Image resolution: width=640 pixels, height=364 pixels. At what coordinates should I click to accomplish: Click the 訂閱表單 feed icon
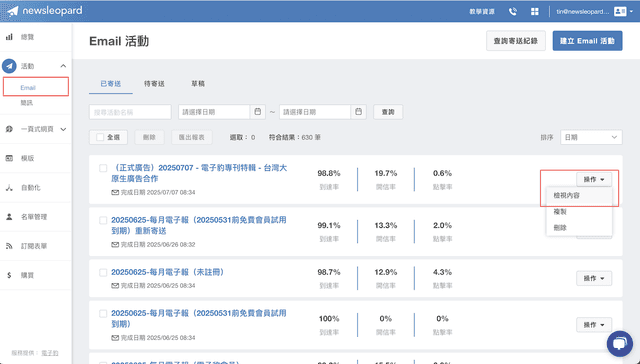click(x=9, y=246)
